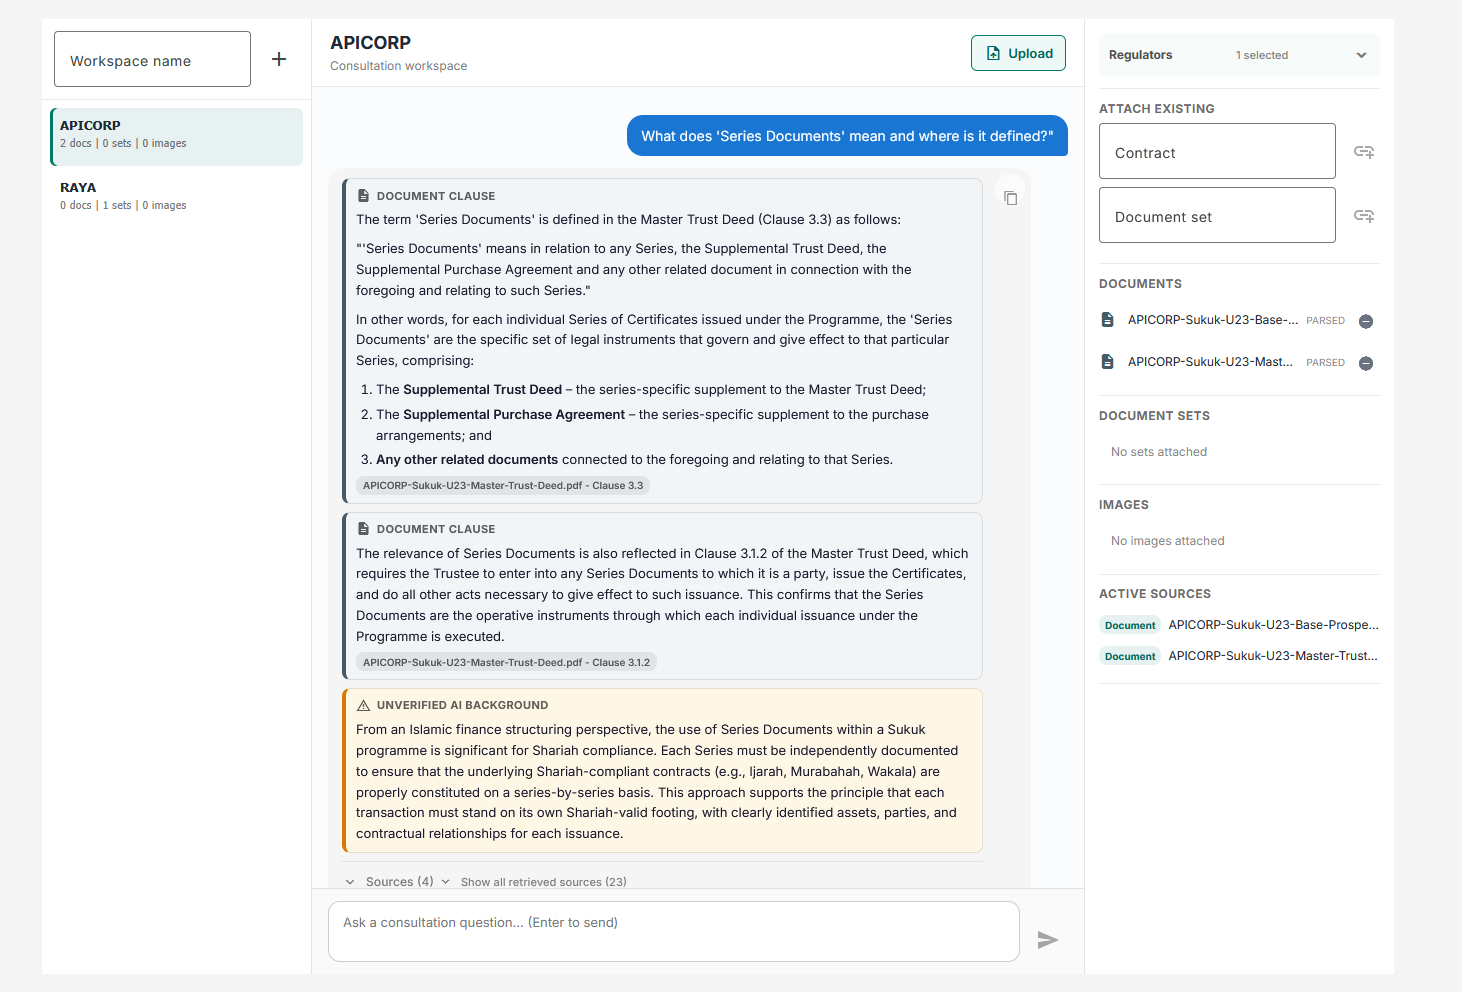
Task: Click the APICORP page title
Action: click(x=371, y=43)
